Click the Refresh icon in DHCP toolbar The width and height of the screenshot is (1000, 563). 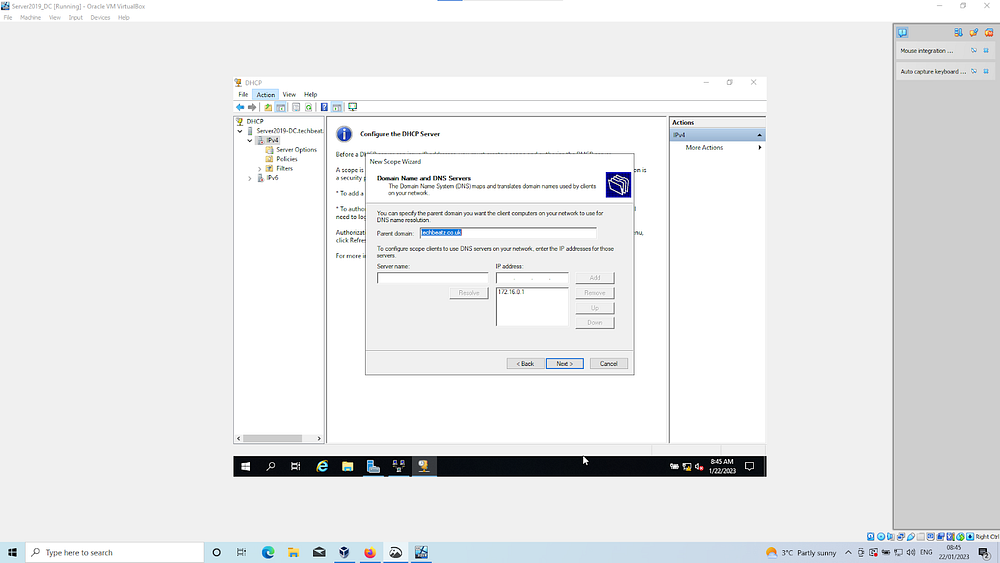point(309,107)
